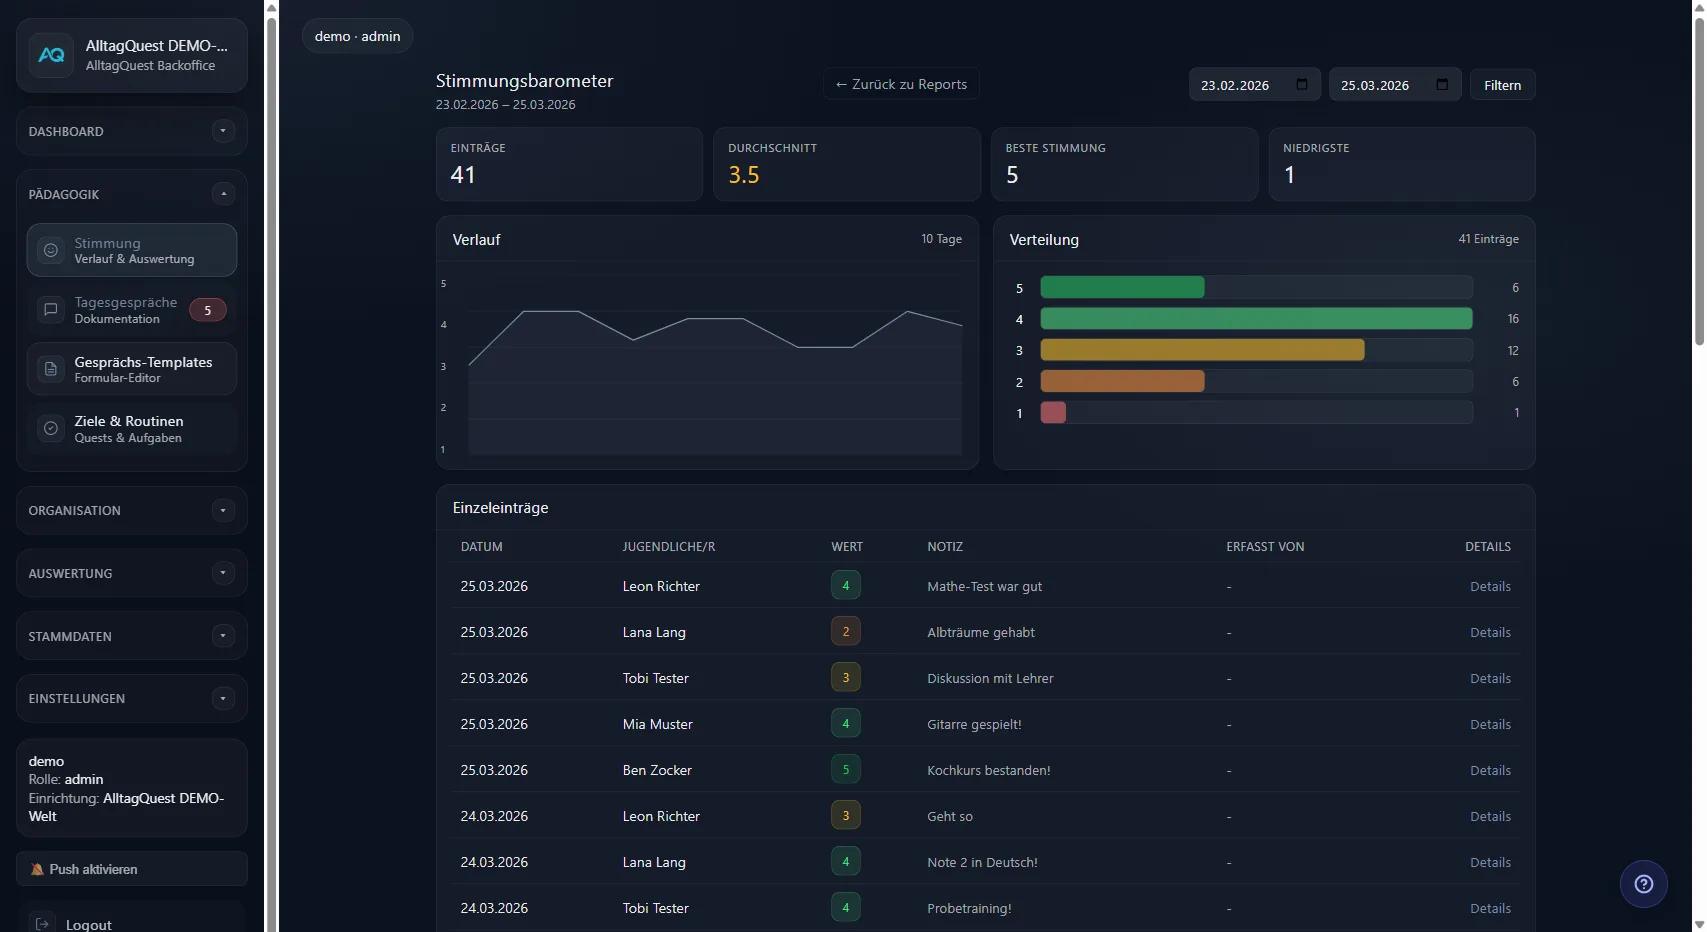The width and height of the screenshot is (1707, 932).
Task: Click the green bar for rating 4 in Verteilung
Action: [x=1255, y=319]
